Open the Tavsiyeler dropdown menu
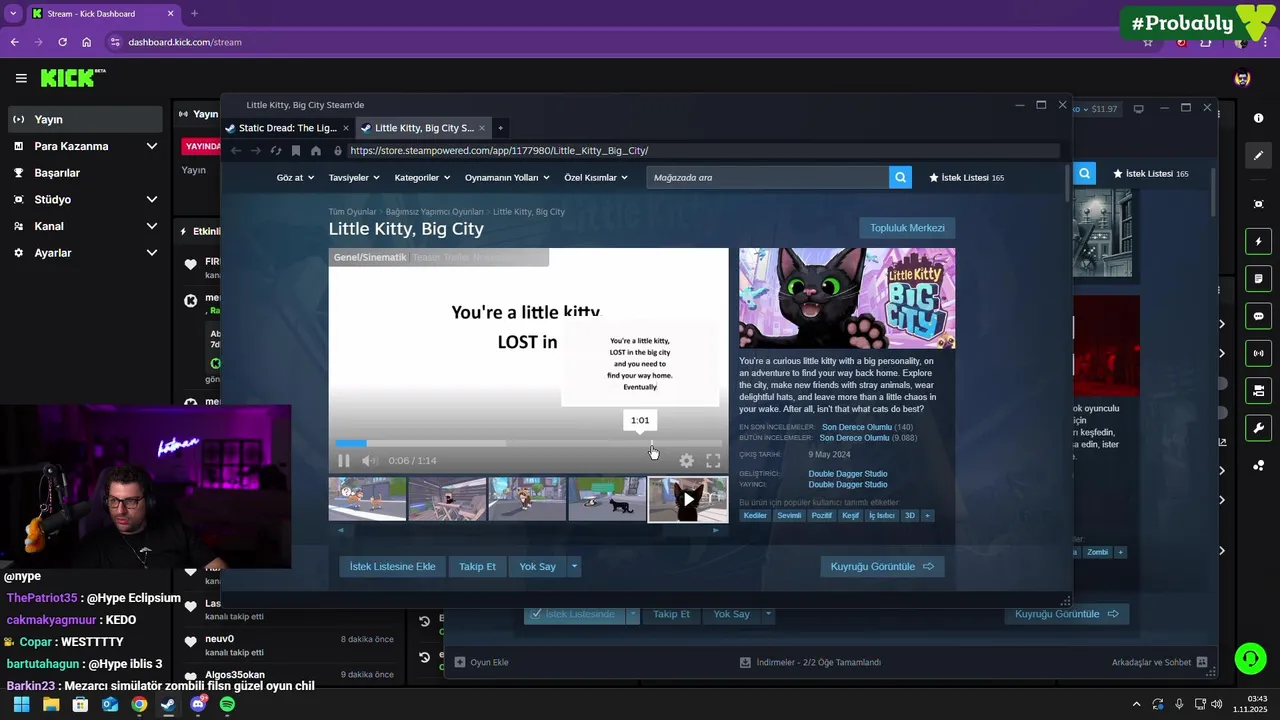The image size is (1280, 720). 354,177
